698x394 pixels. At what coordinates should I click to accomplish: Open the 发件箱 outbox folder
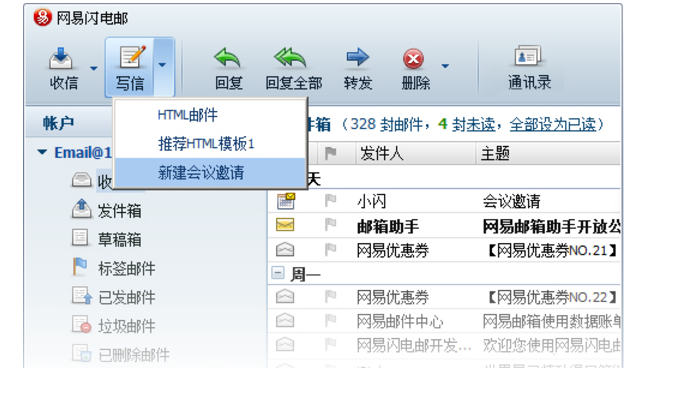119,211
